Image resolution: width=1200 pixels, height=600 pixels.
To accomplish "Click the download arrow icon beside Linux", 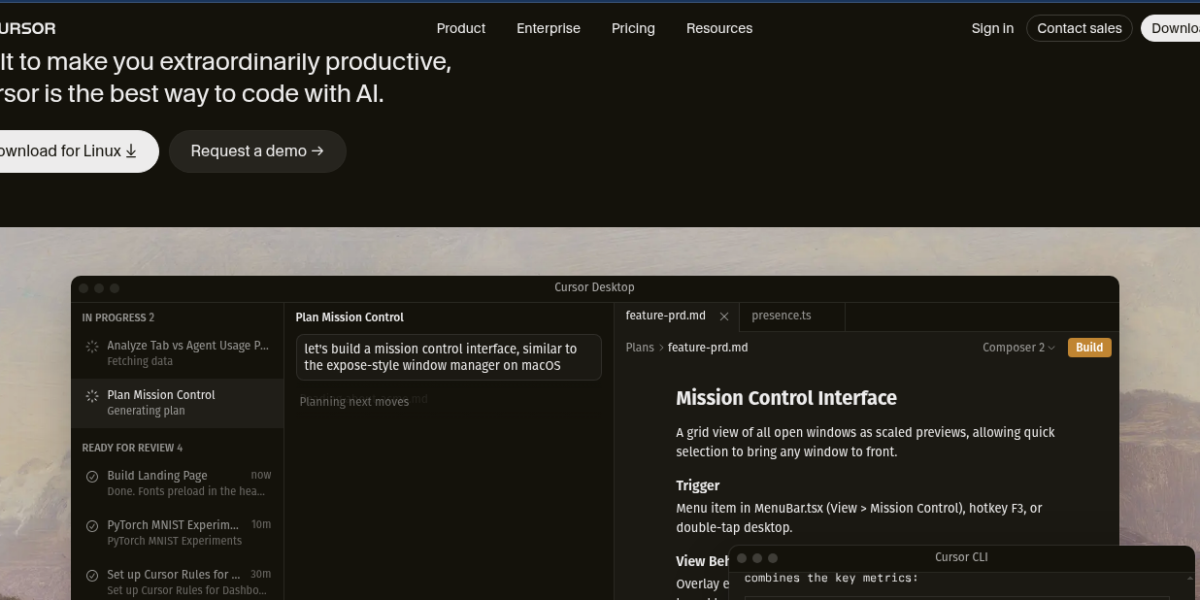I will click(x=130, y=151).
